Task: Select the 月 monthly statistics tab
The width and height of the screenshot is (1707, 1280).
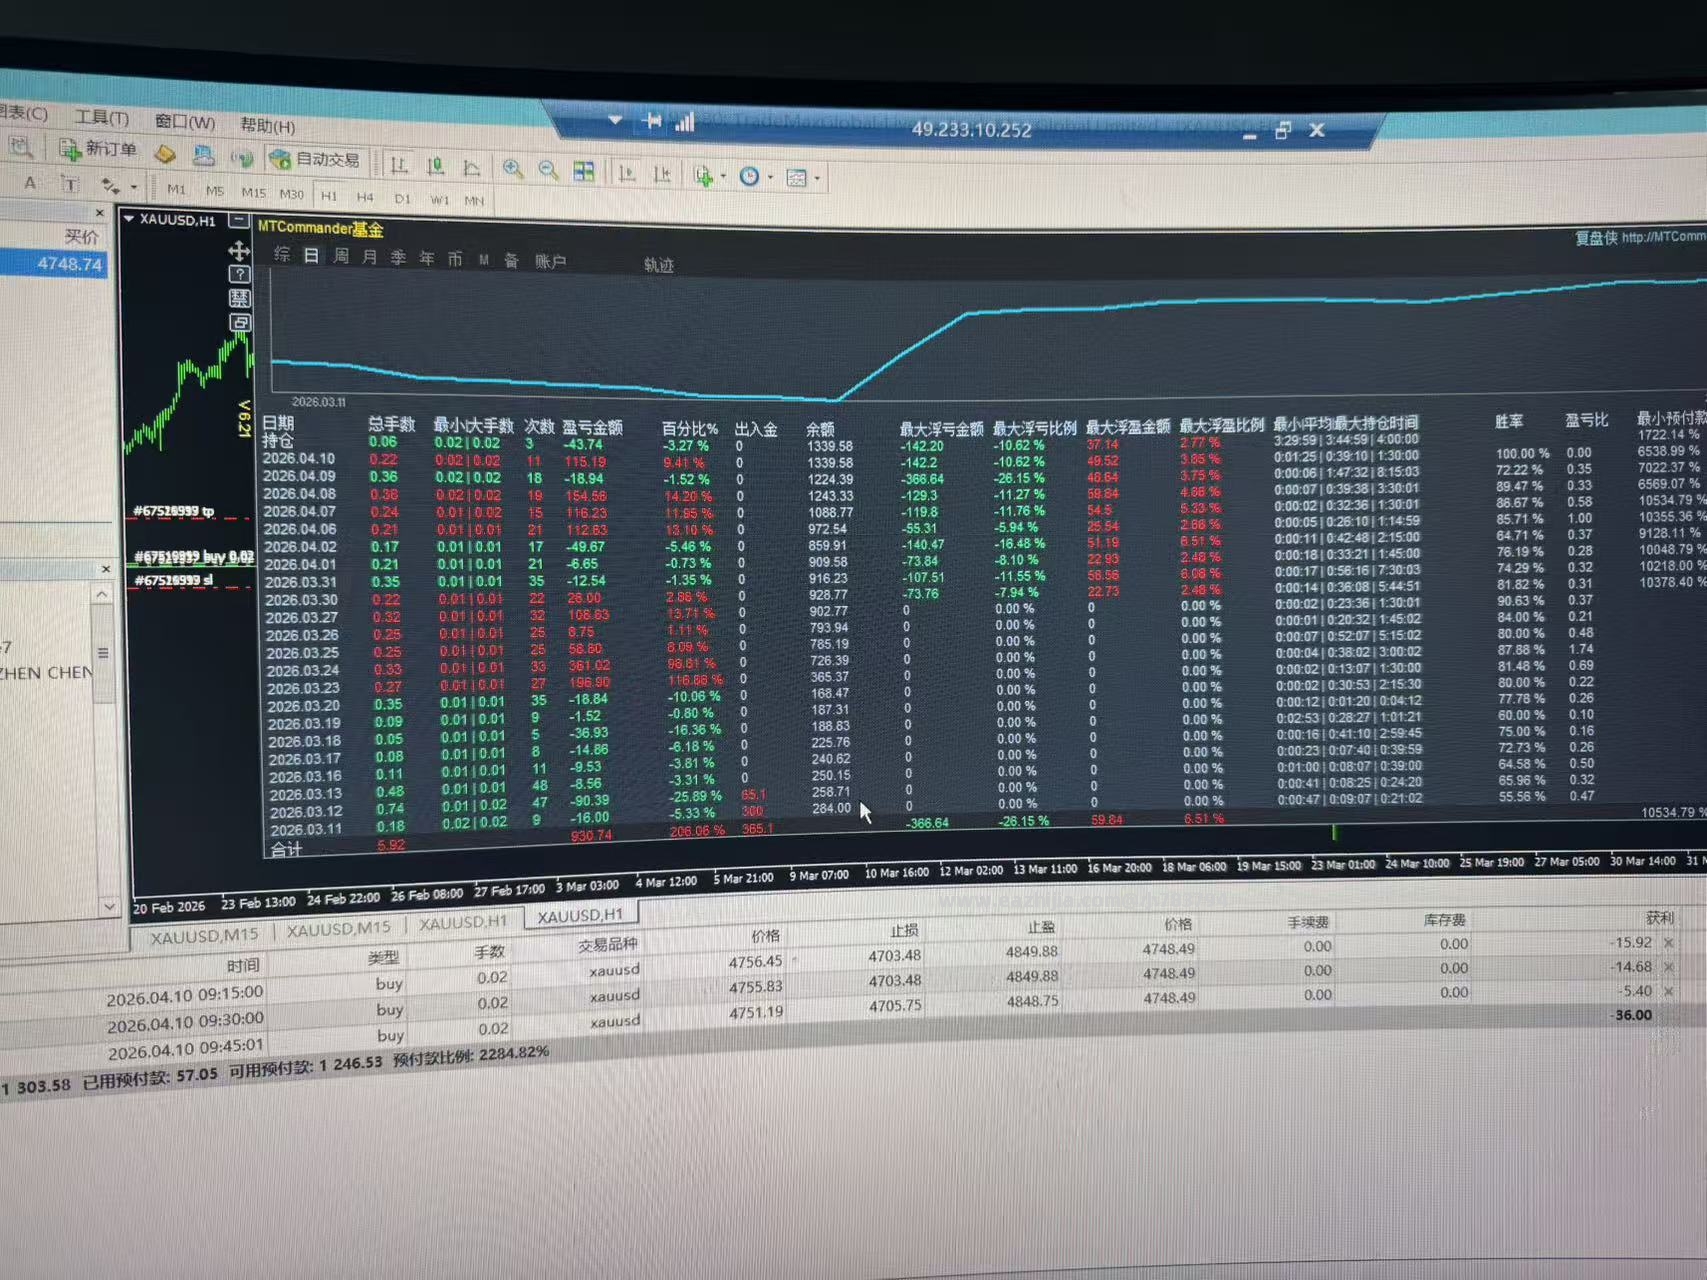Action: click(369, 258)
